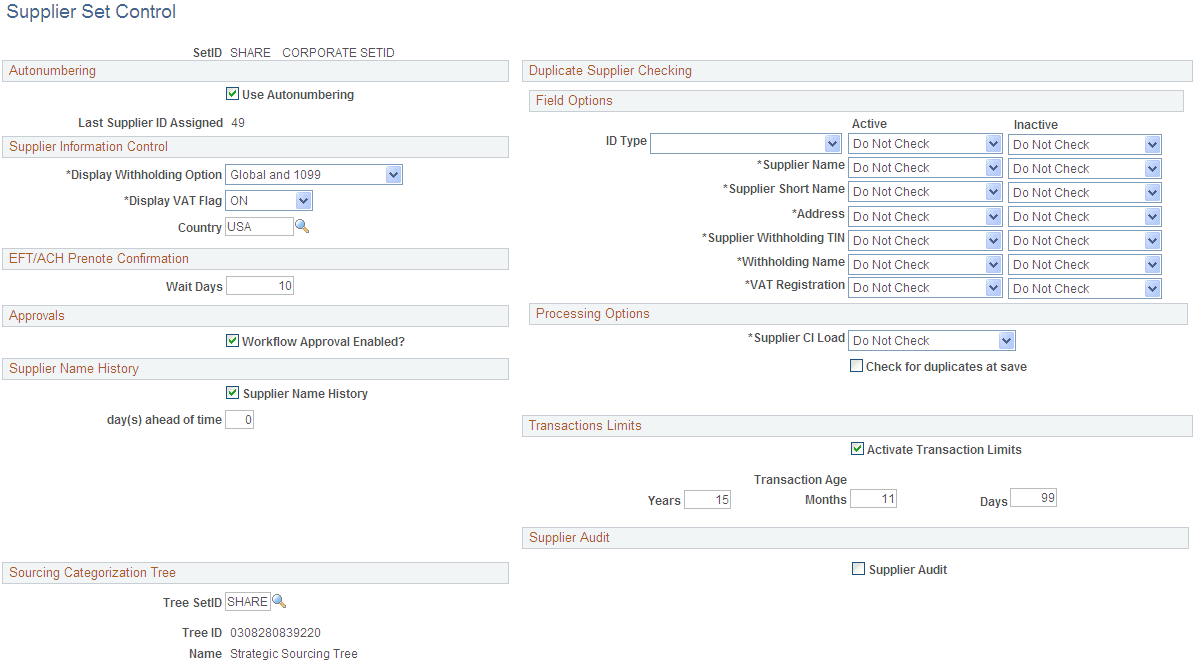Click the Wait Days input field
1195x667 pixels.
point(259,285)
